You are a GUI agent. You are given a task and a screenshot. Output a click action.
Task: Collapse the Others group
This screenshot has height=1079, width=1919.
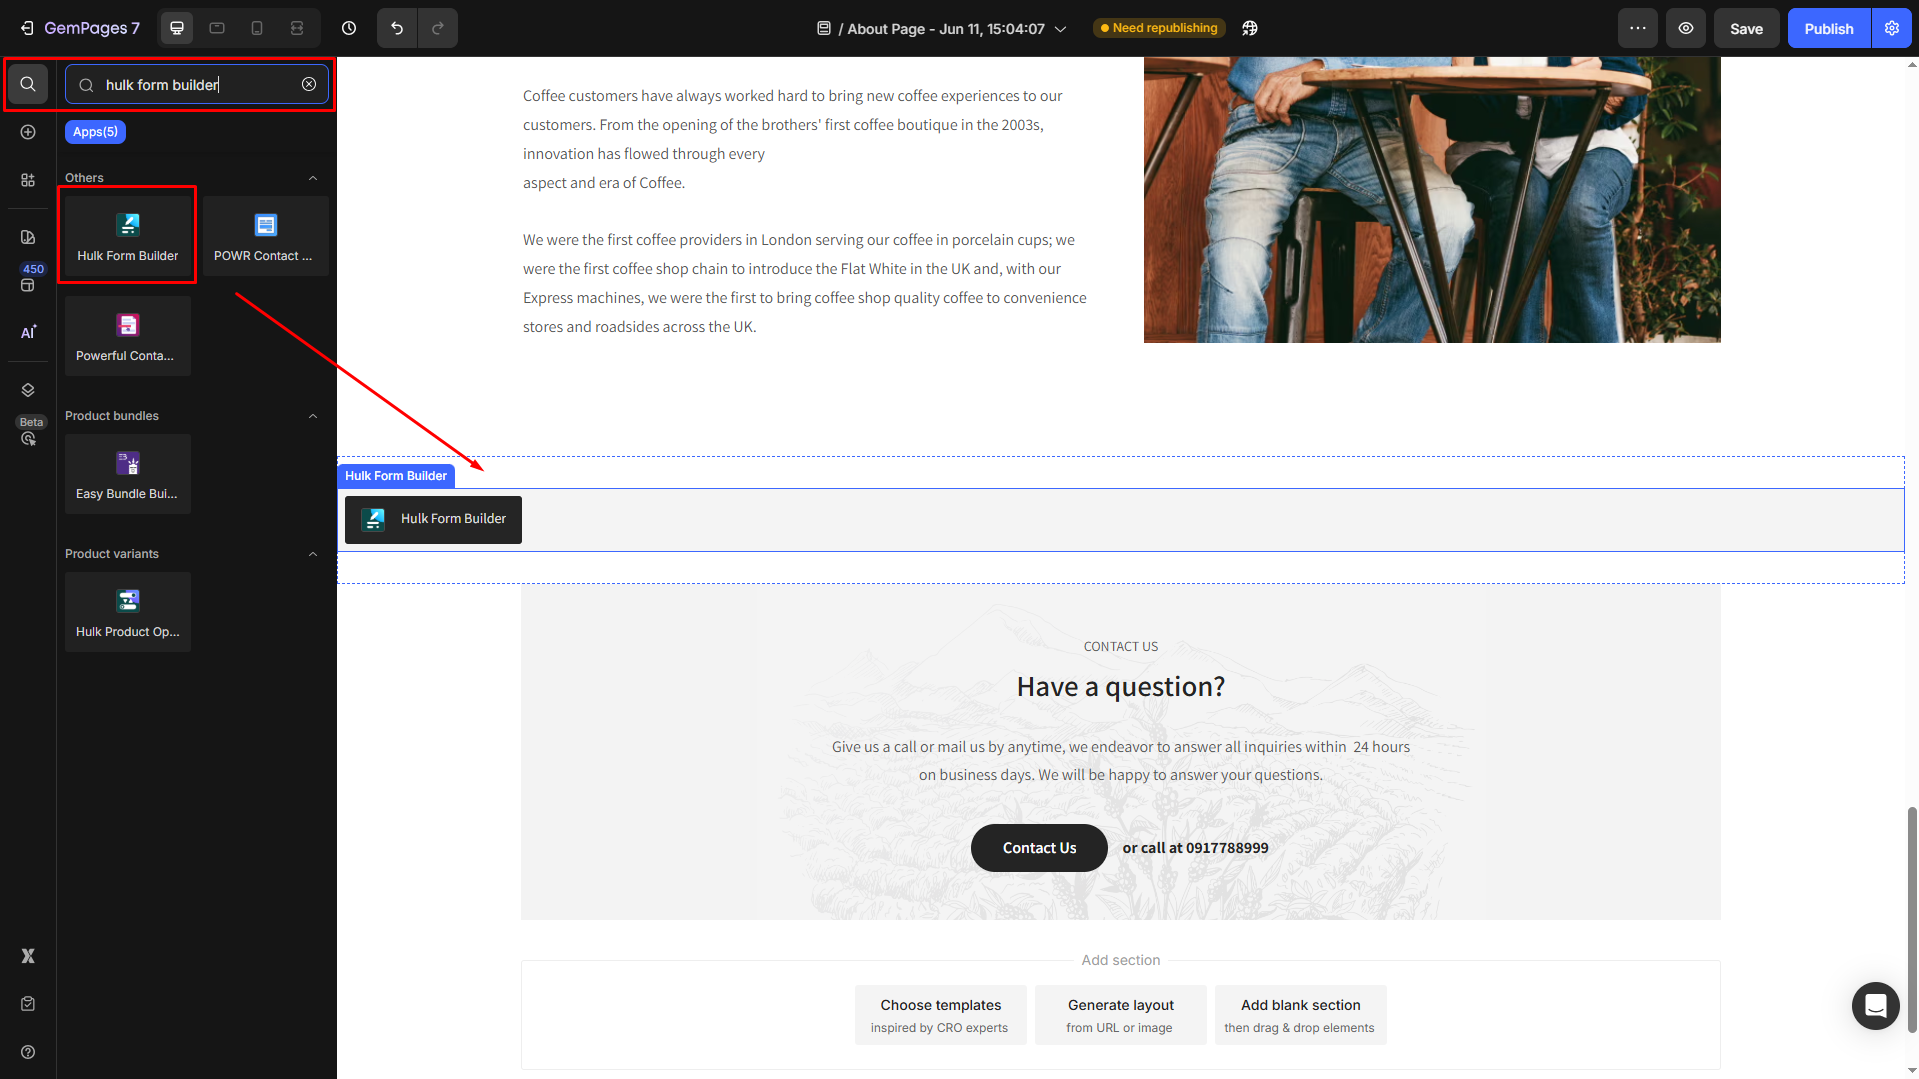pyautogui.click(x=313, y=178)
